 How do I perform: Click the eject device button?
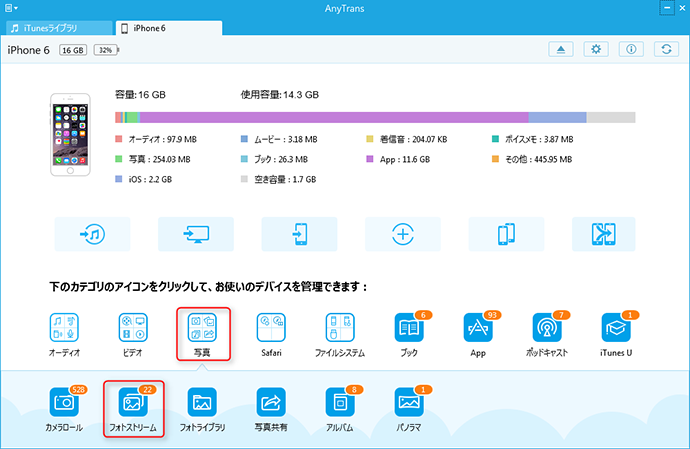coord(561,49)
